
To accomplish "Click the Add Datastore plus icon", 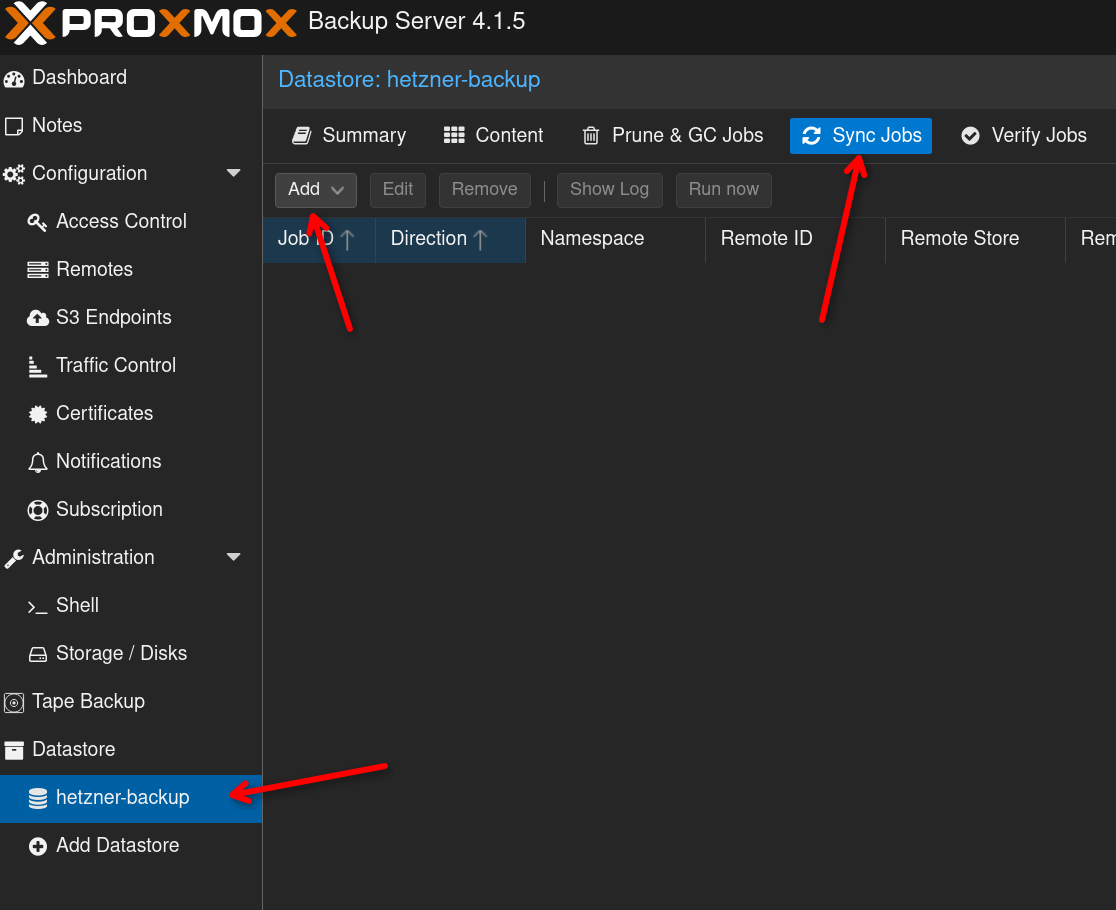I will [x=38, y=846].
